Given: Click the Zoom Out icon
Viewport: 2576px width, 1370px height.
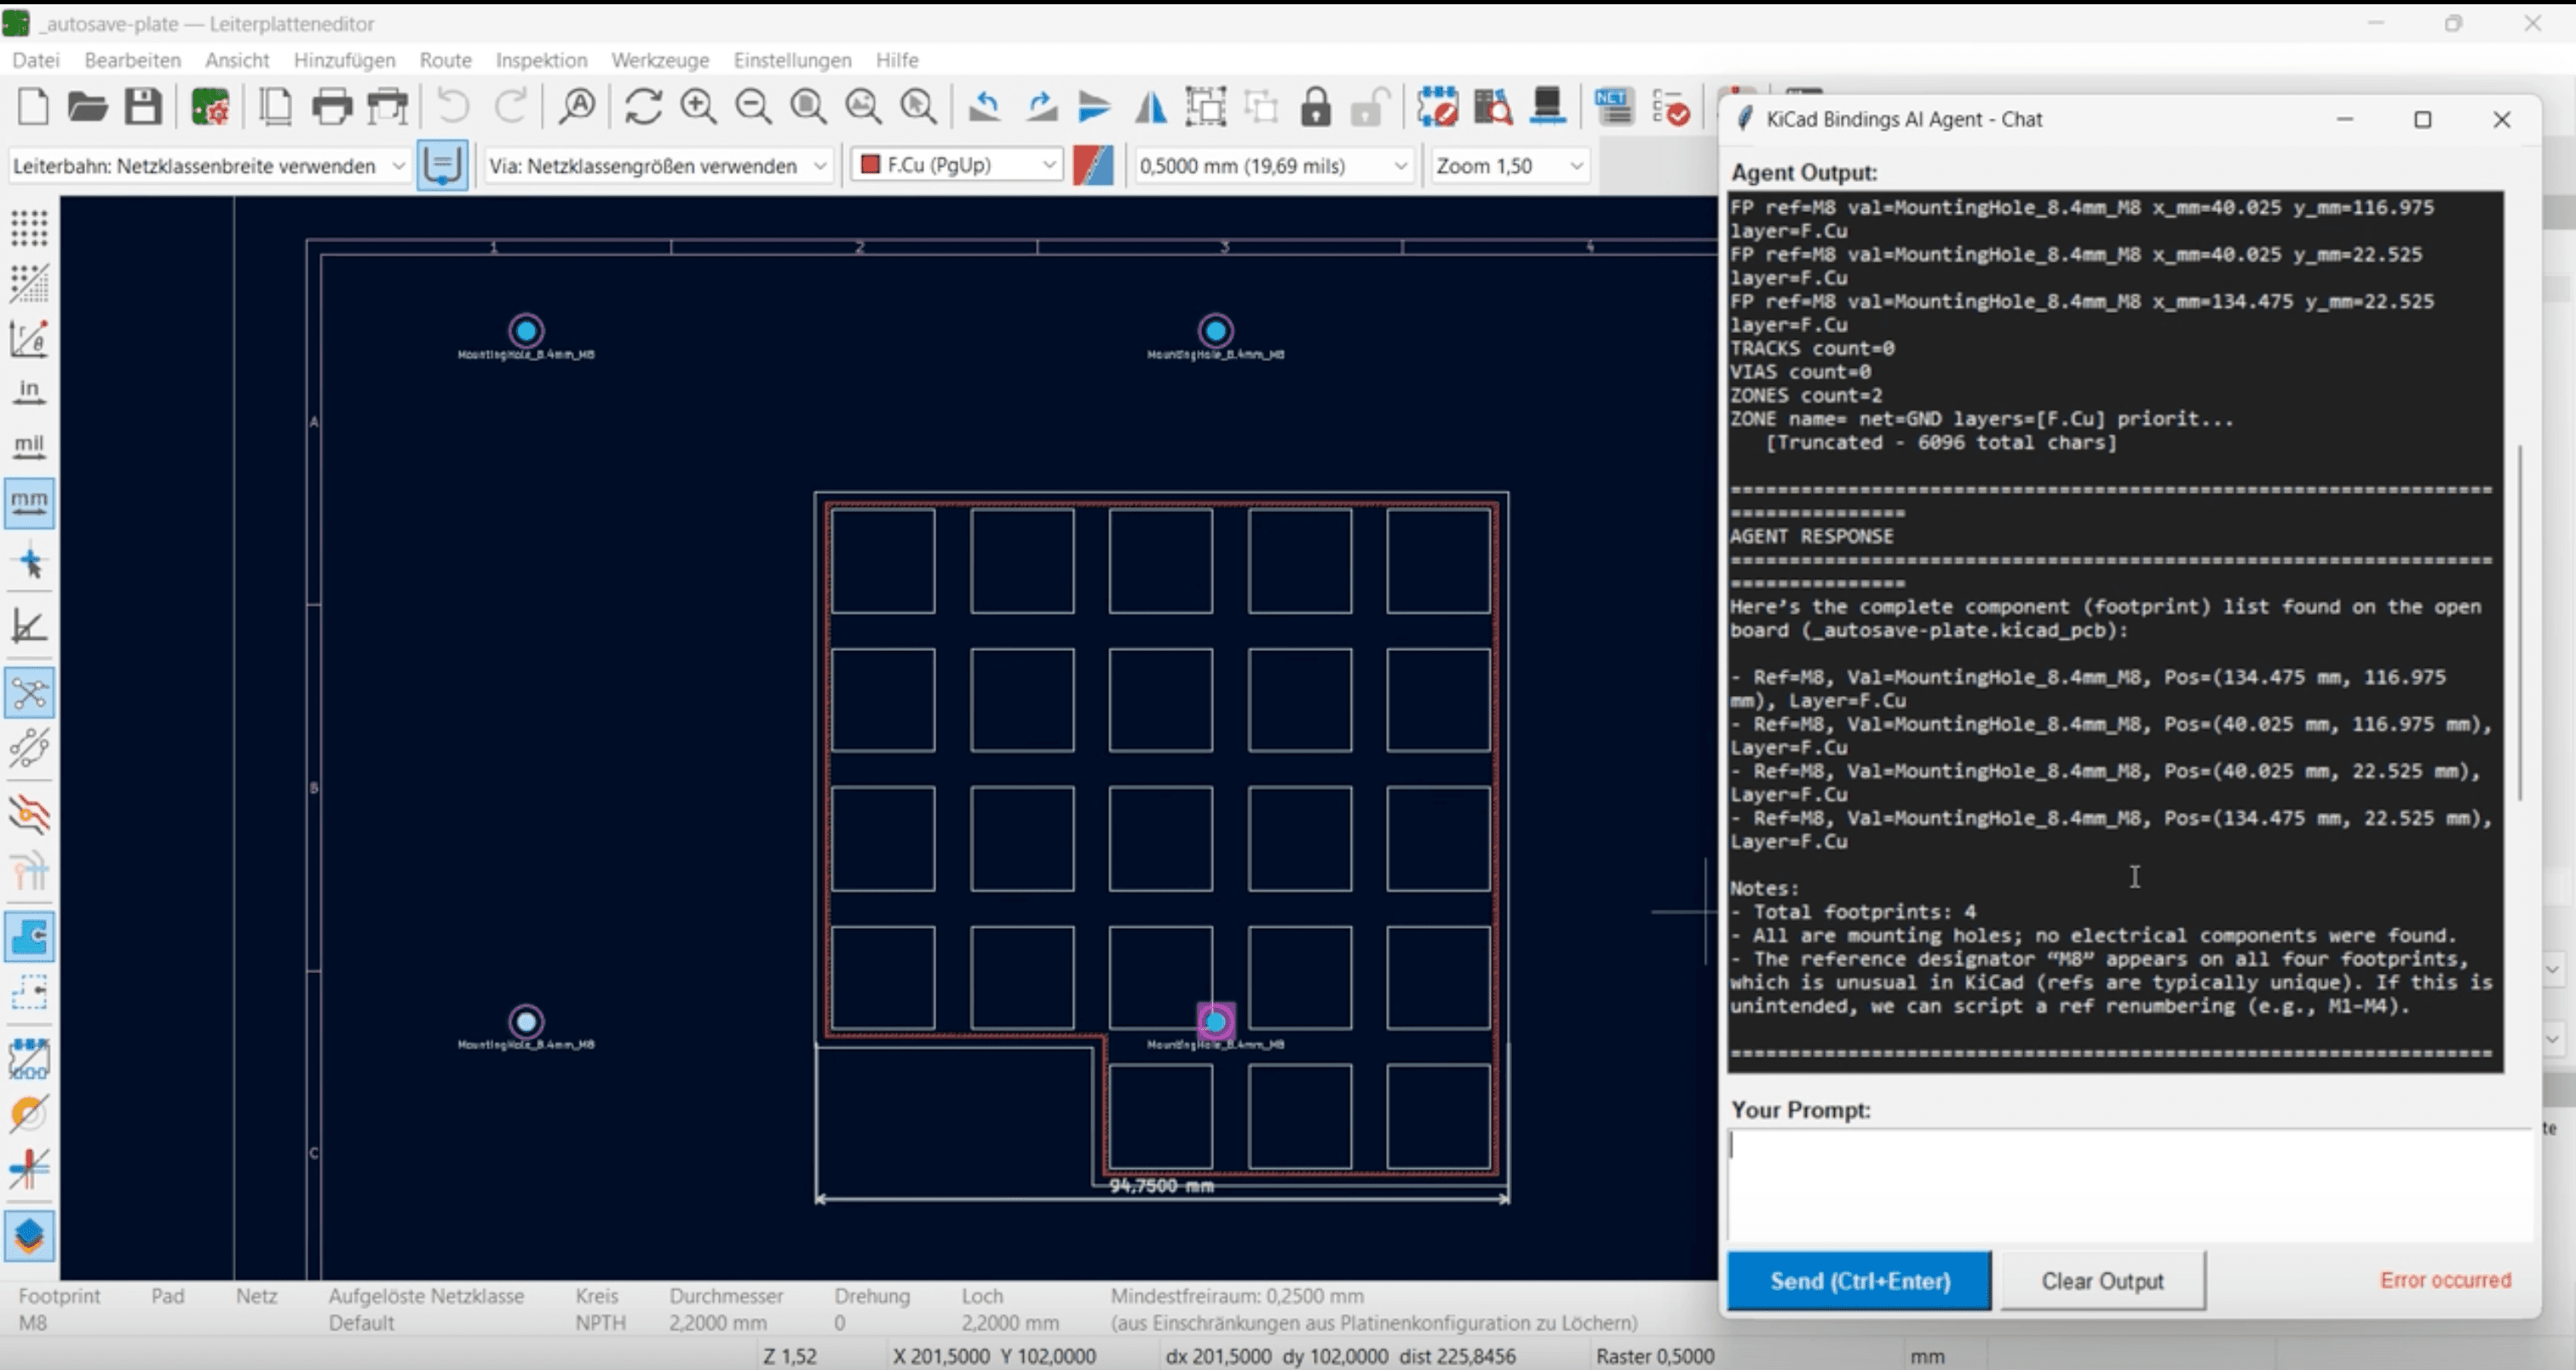Looking at the screenshot, I should click(x=753, y=106).
